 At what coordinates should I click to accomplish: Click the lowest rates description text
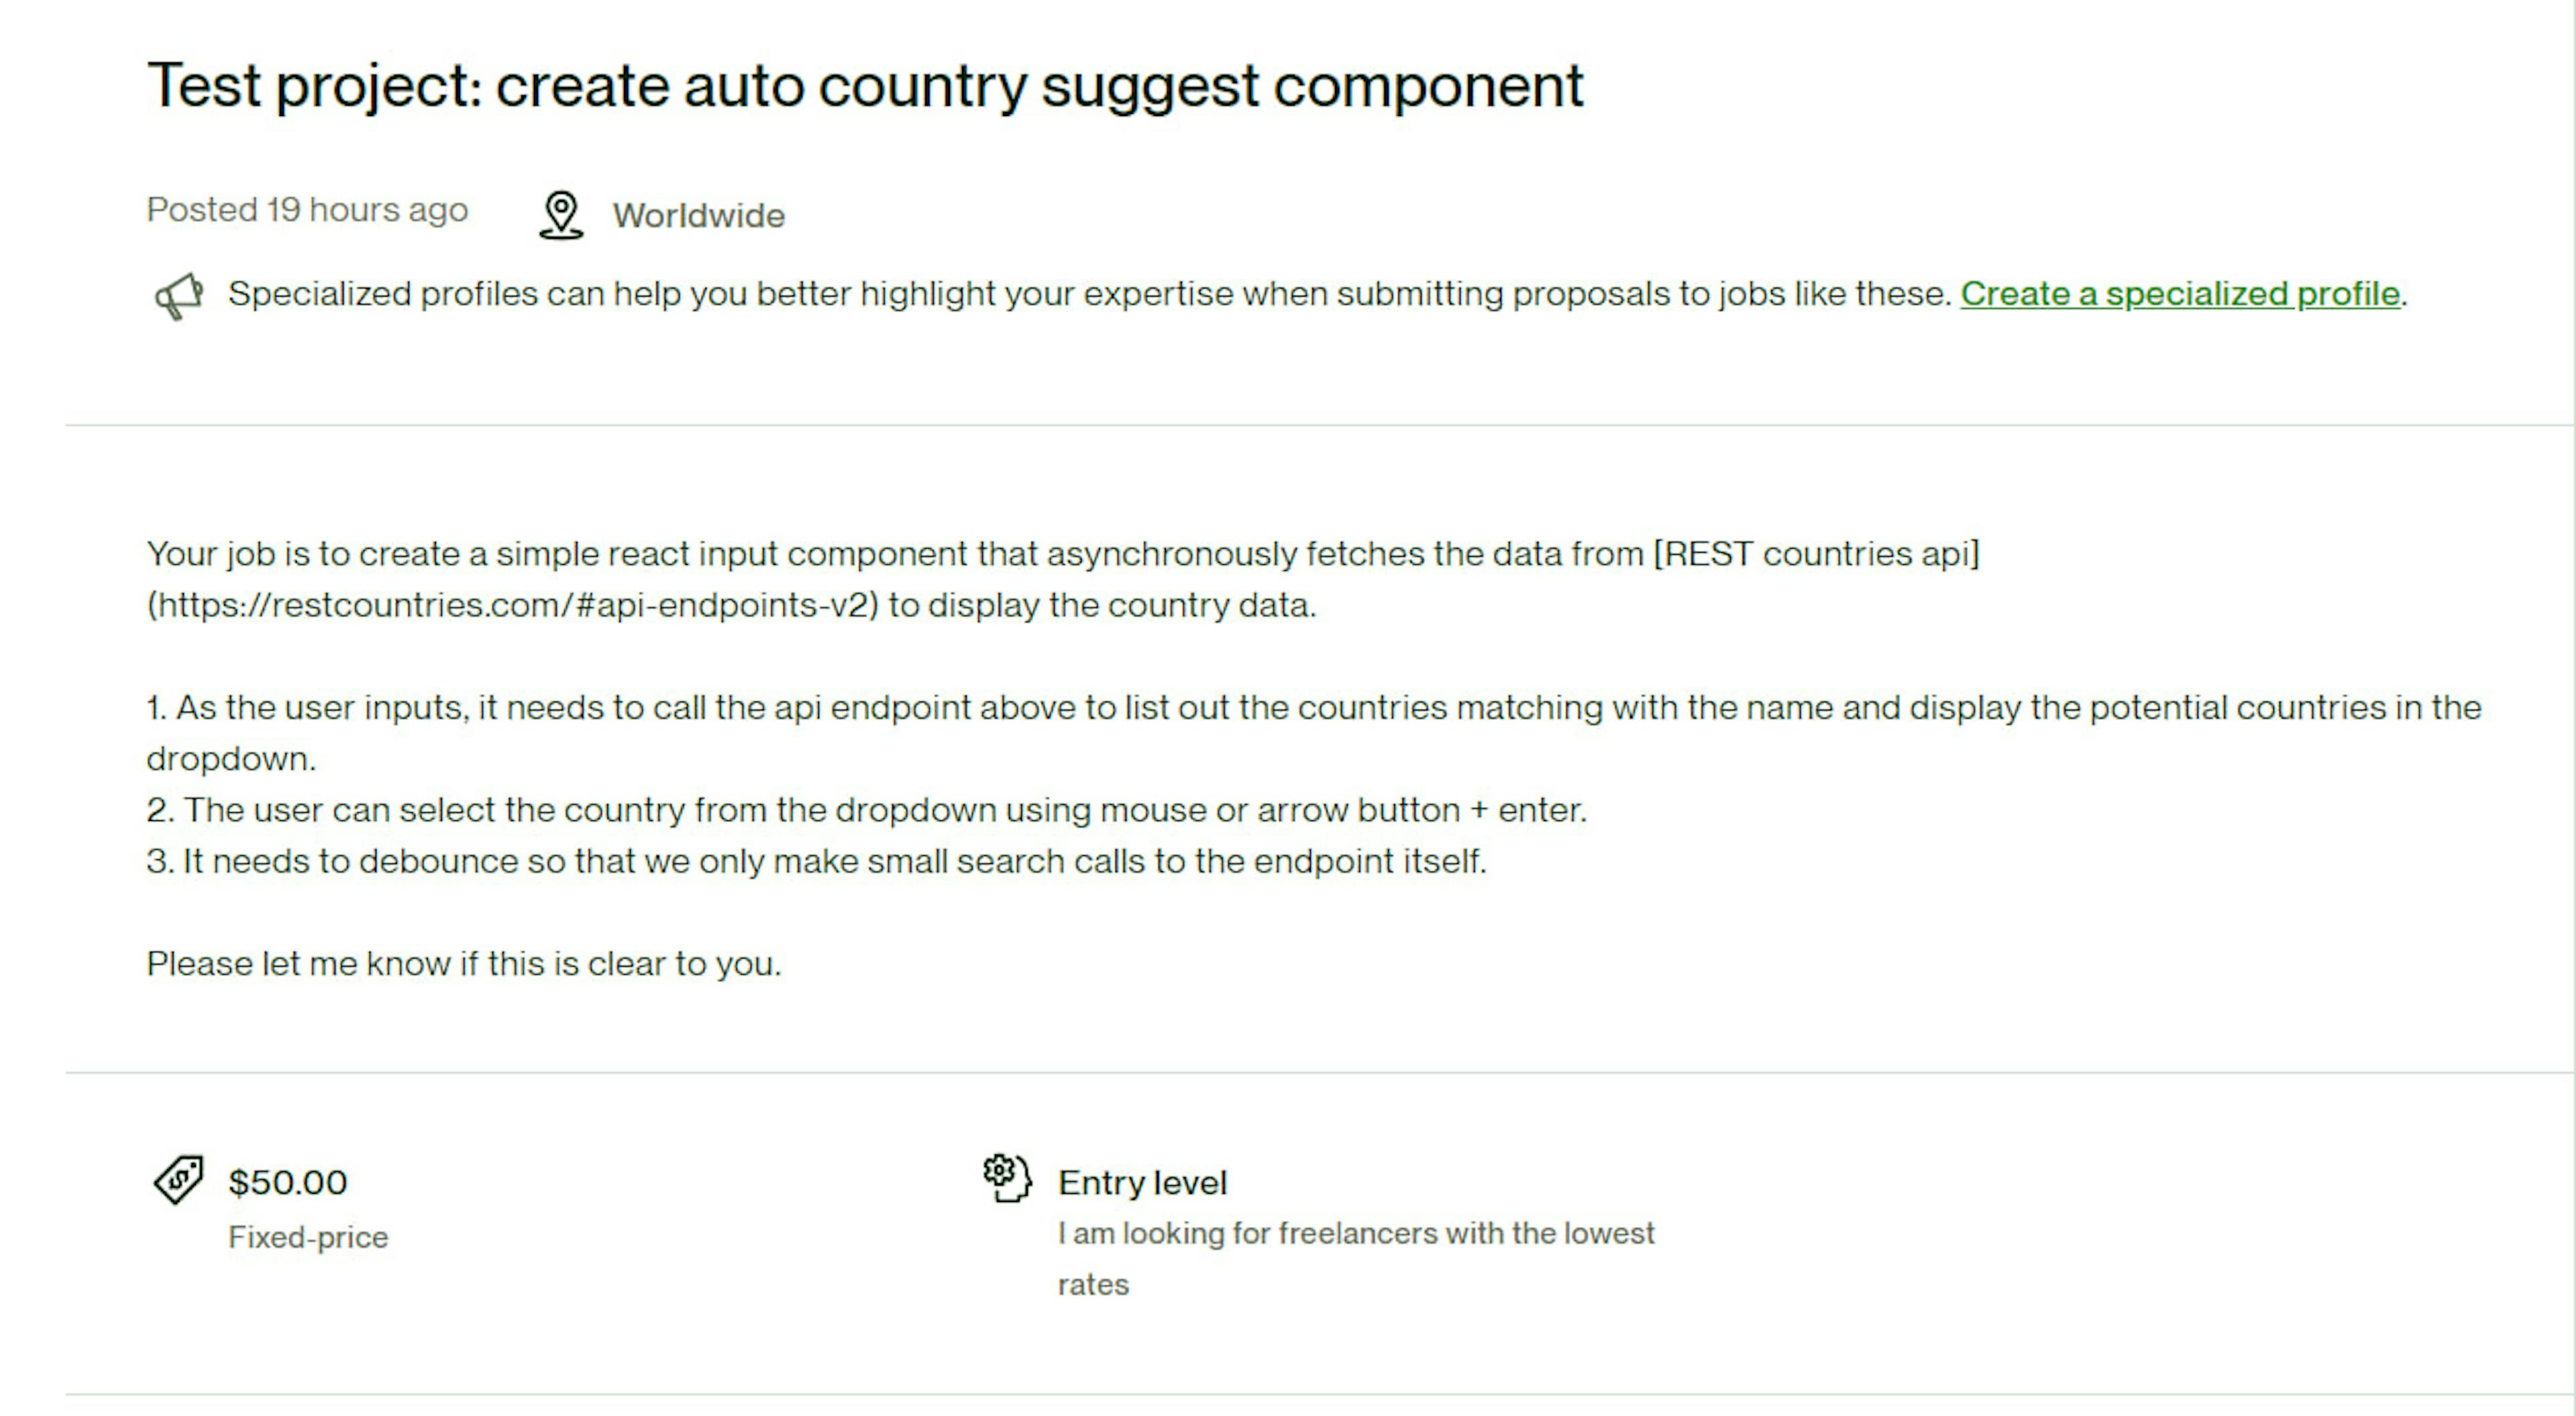click(x=1356, y=1259)
